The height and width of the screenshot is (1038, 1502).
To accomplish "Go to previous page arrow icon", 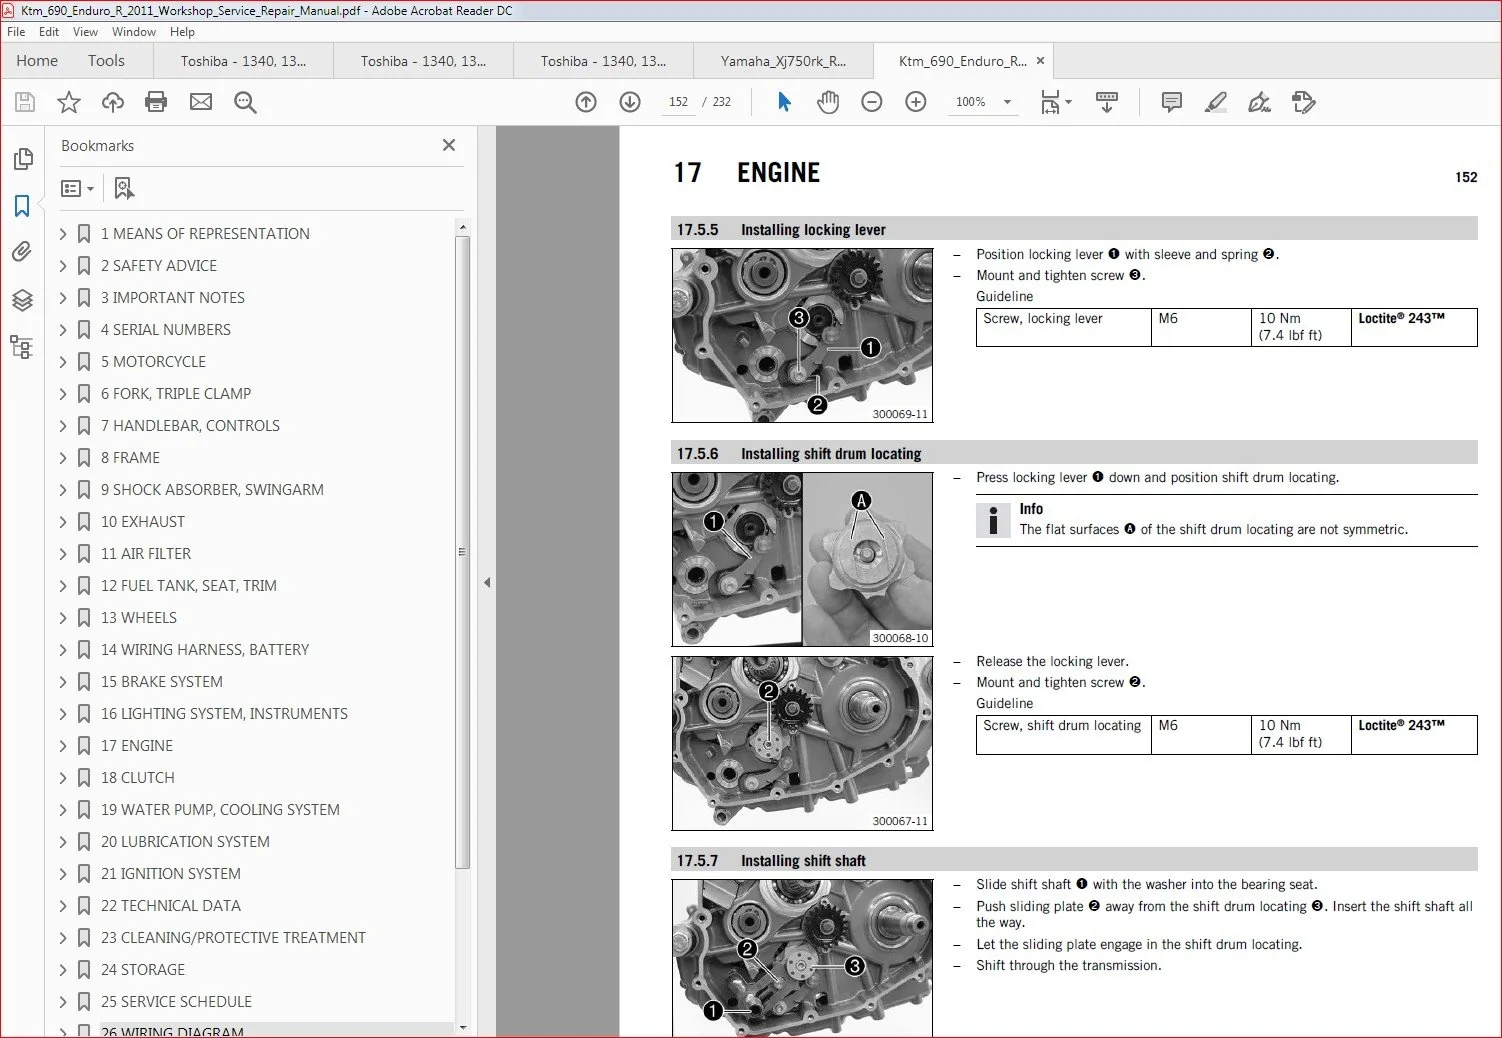I will pyautogui.click(x=586, y=102).
